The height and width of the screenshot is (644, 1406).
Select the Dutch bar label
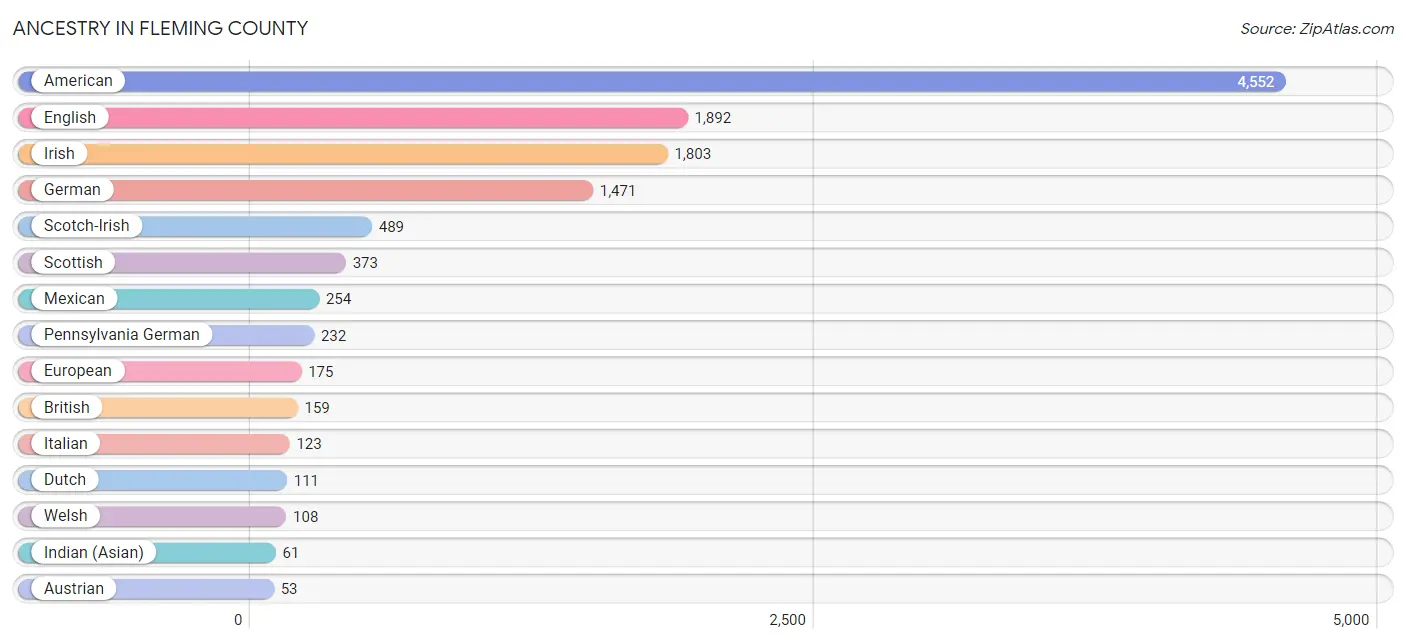coord(64,480)
